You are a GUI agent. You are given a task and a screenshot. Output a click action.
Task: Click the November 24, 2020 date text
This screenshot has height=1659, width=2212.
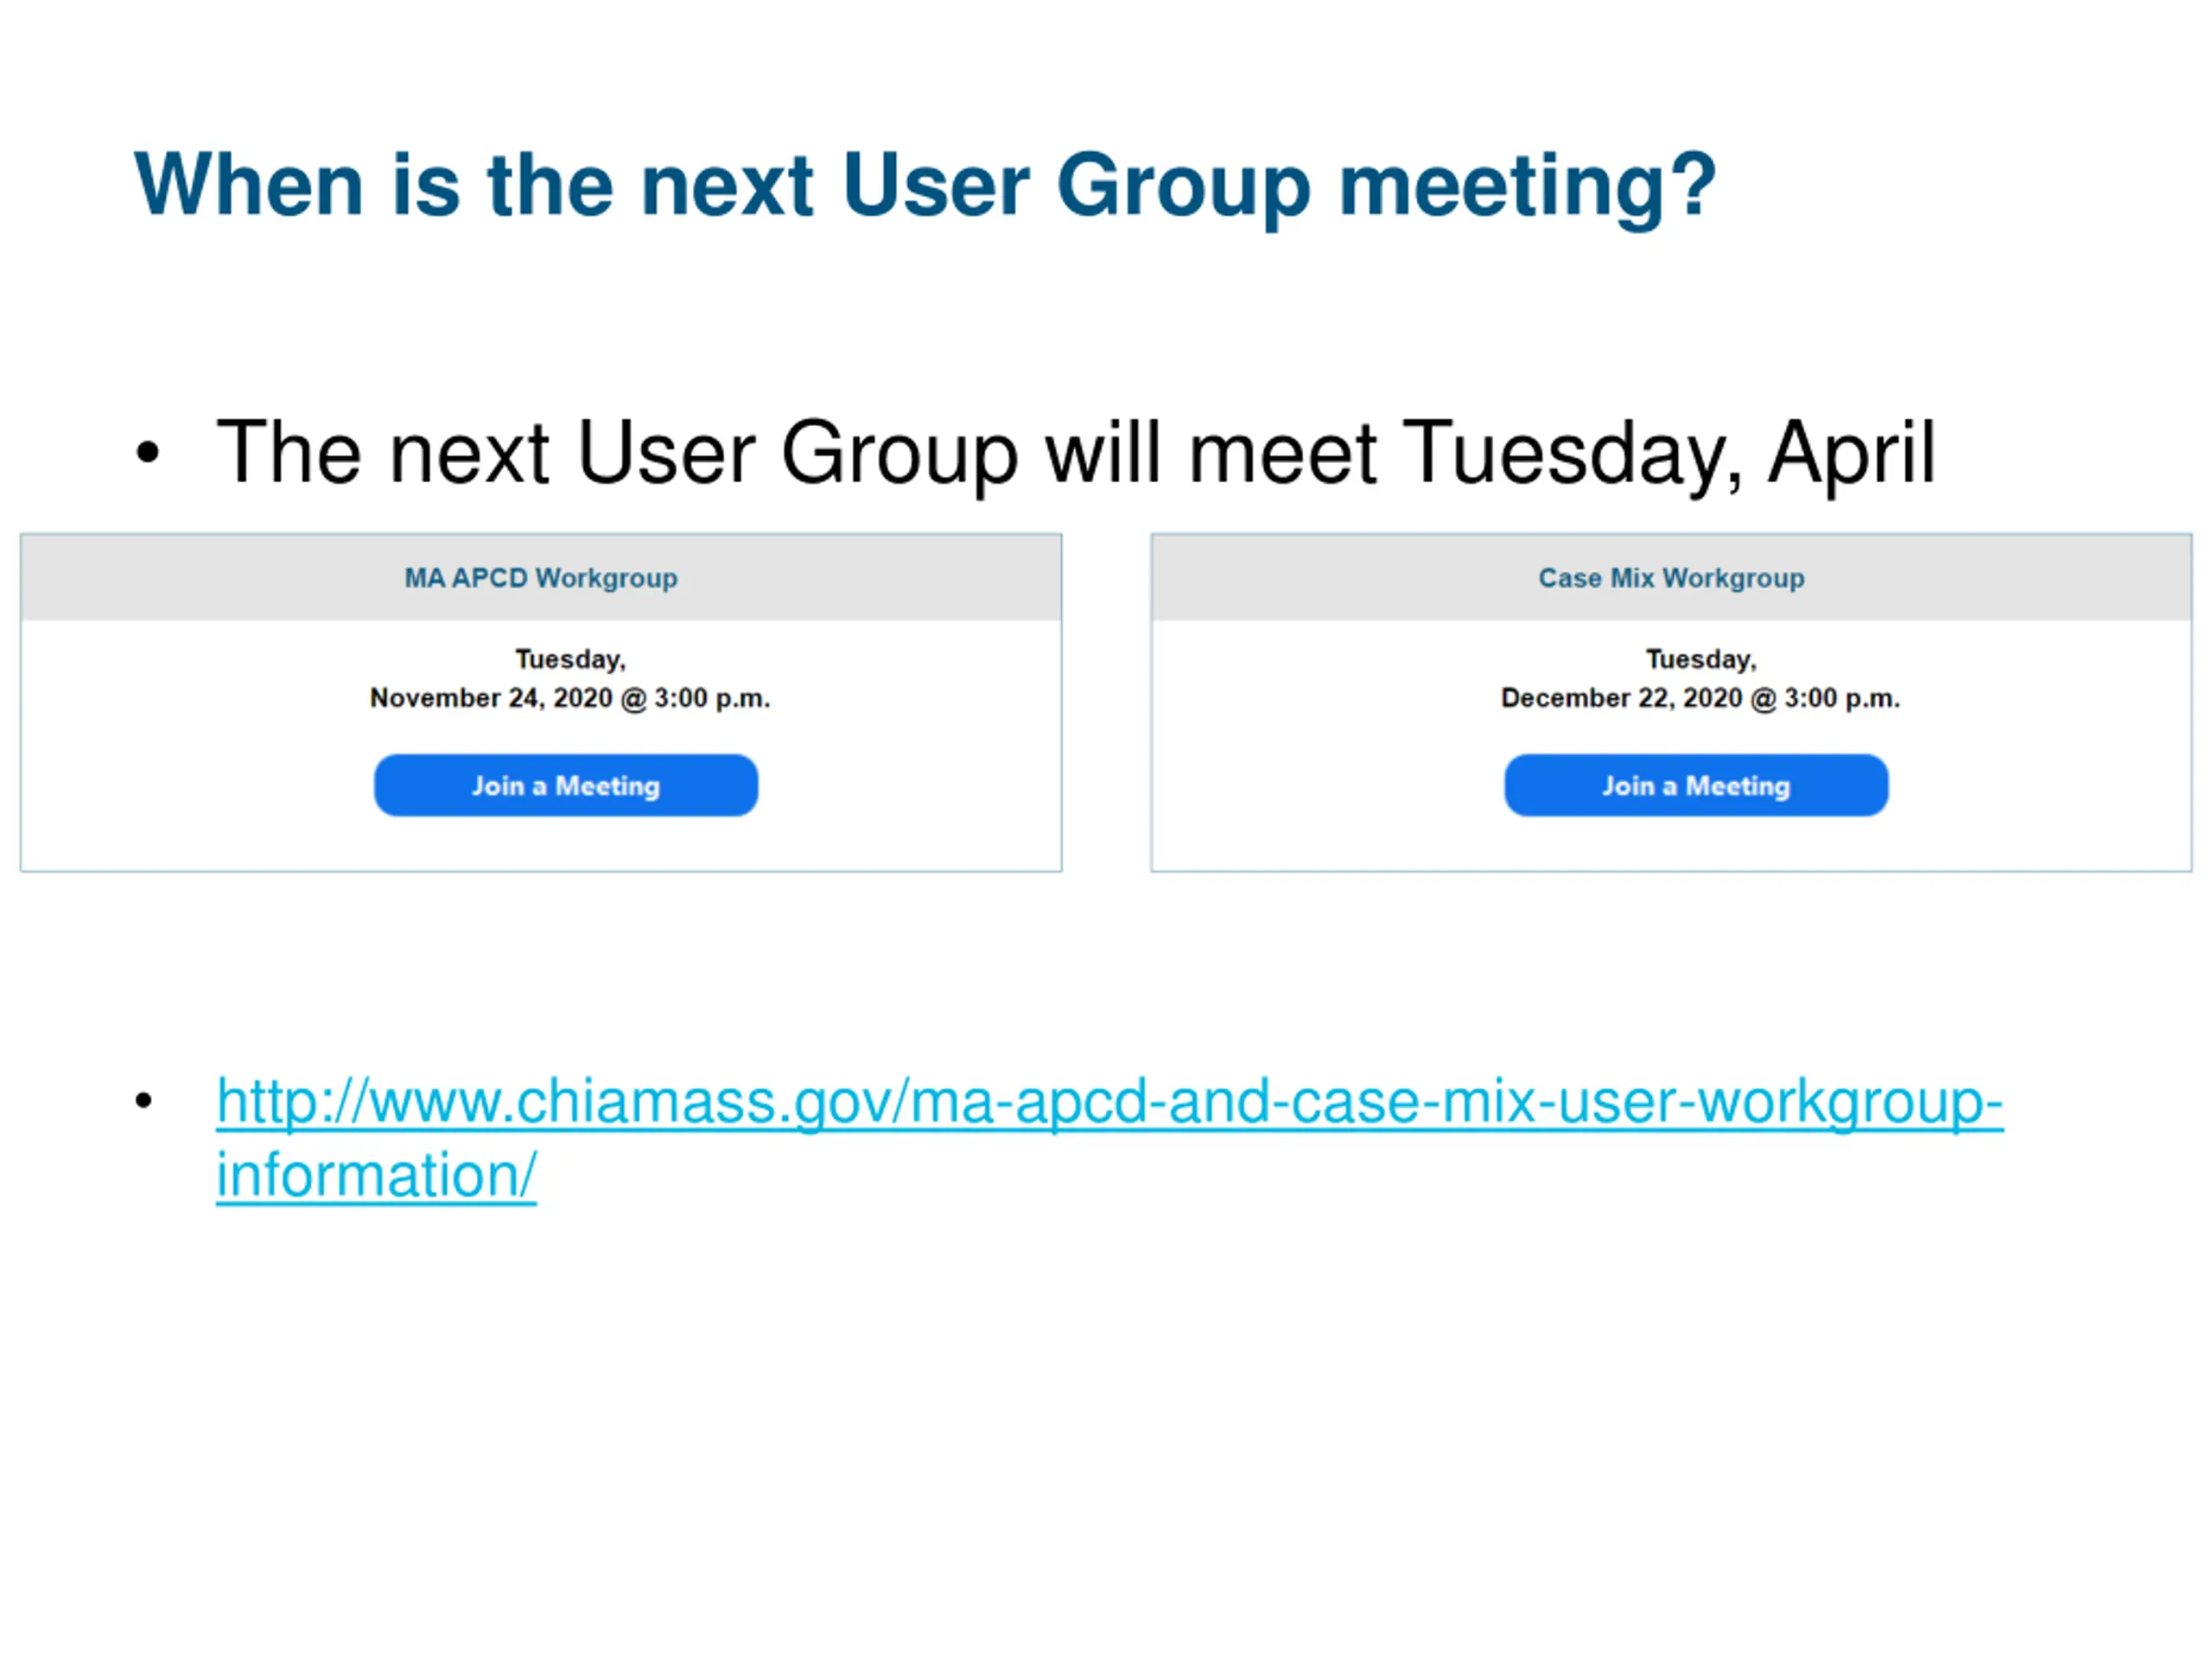490,698
